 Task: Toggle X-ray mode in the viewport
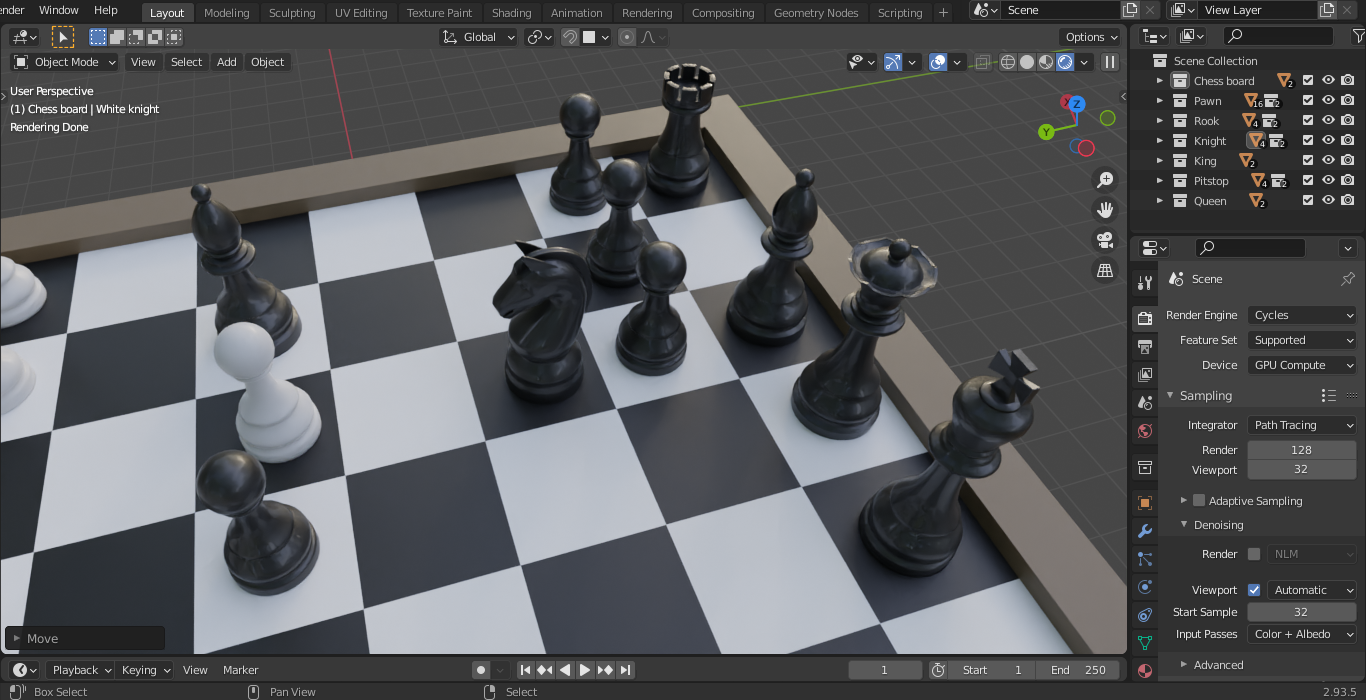[x=982, y=61]
